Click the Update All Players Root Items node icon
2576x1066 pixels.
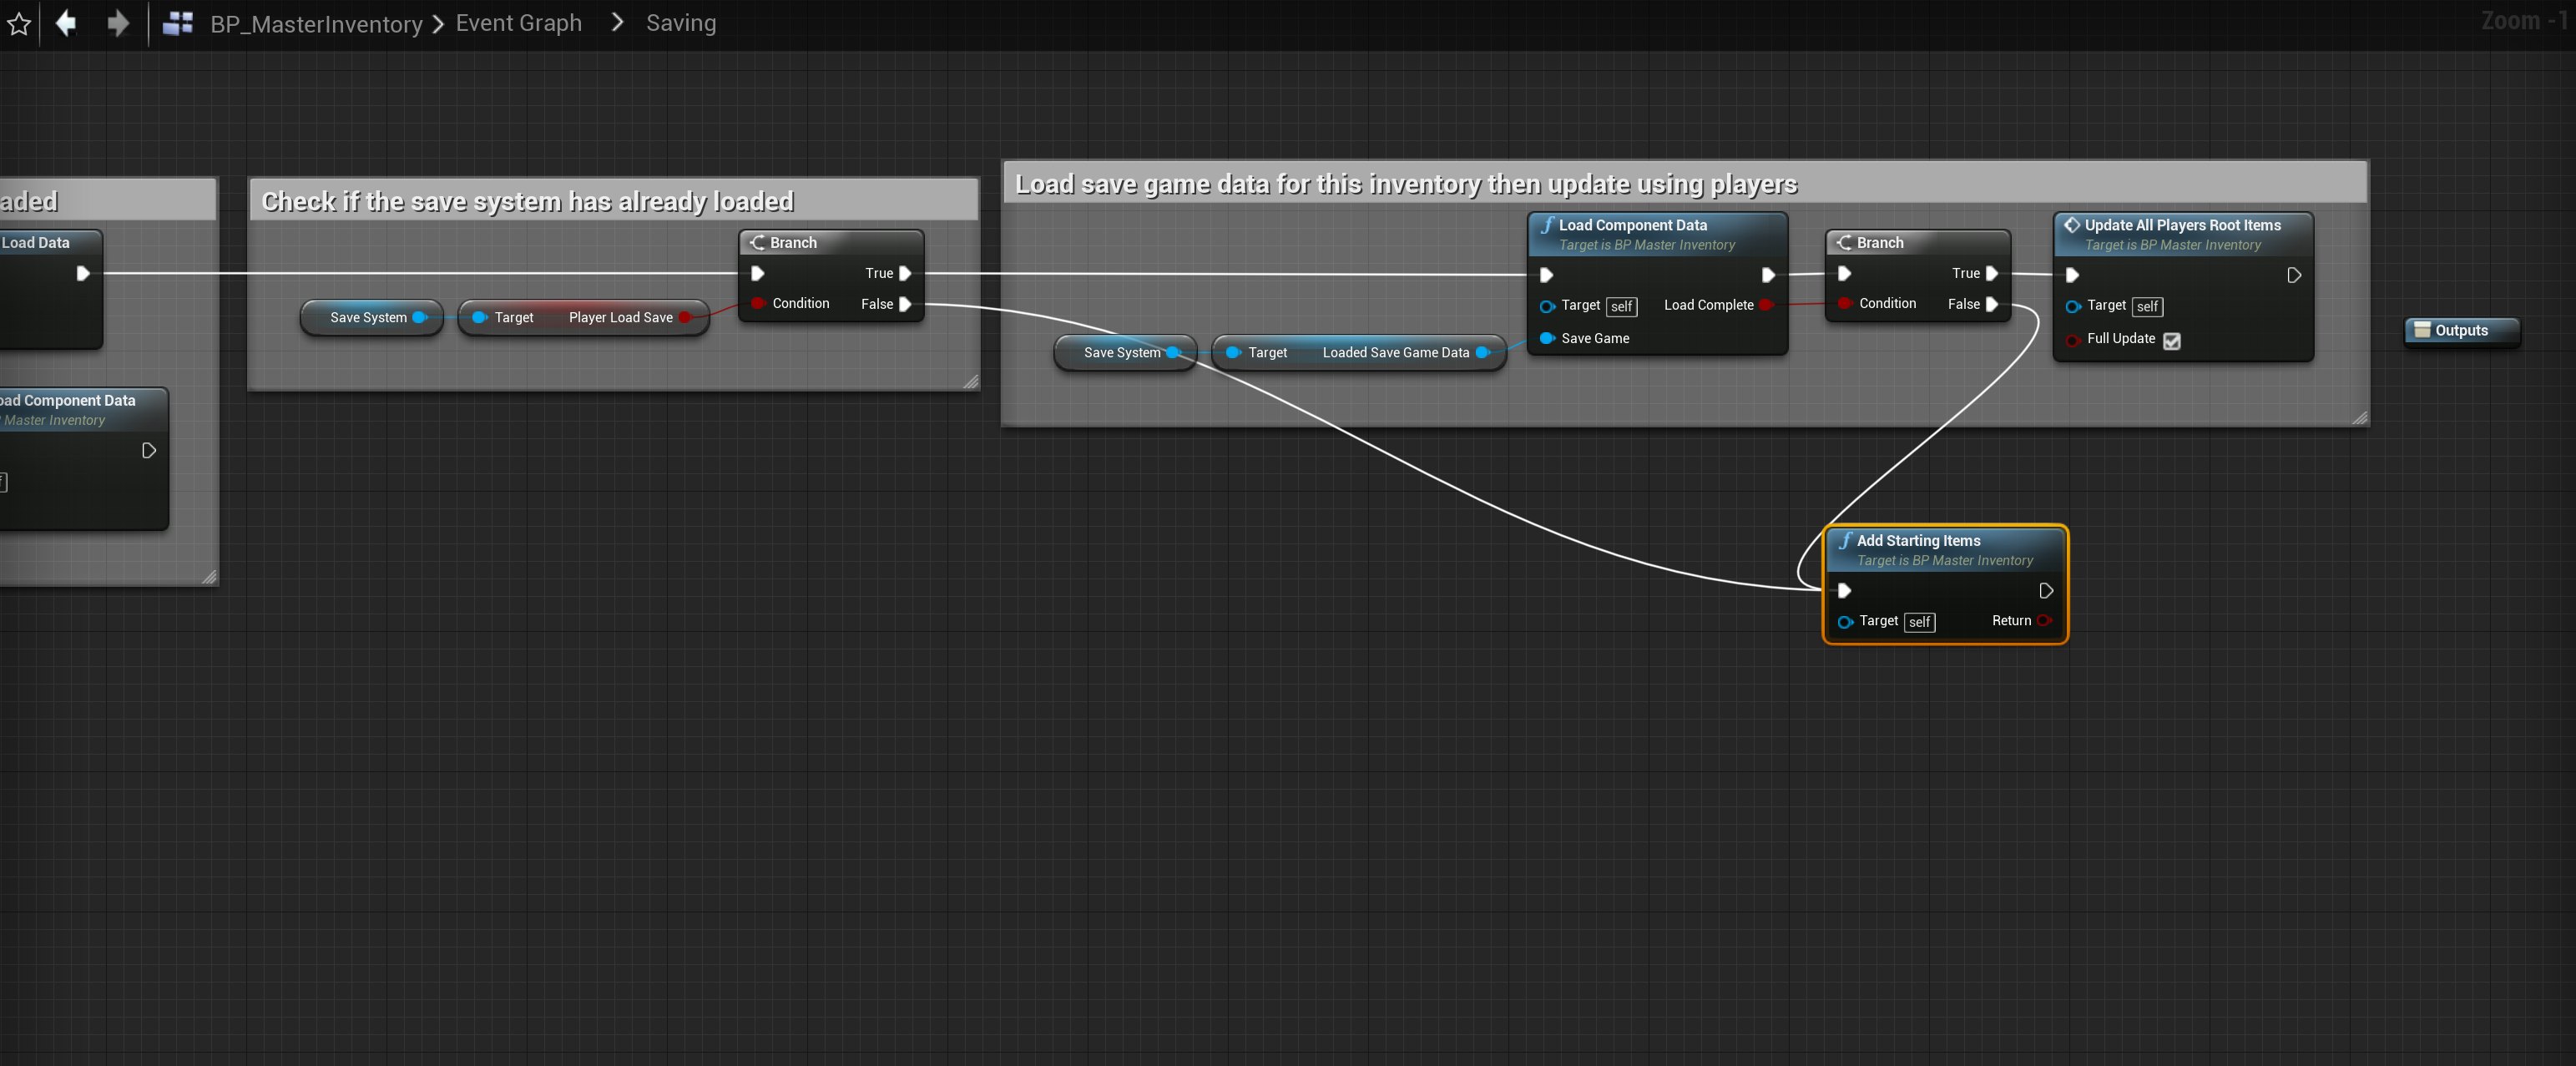pos(2072,225)
